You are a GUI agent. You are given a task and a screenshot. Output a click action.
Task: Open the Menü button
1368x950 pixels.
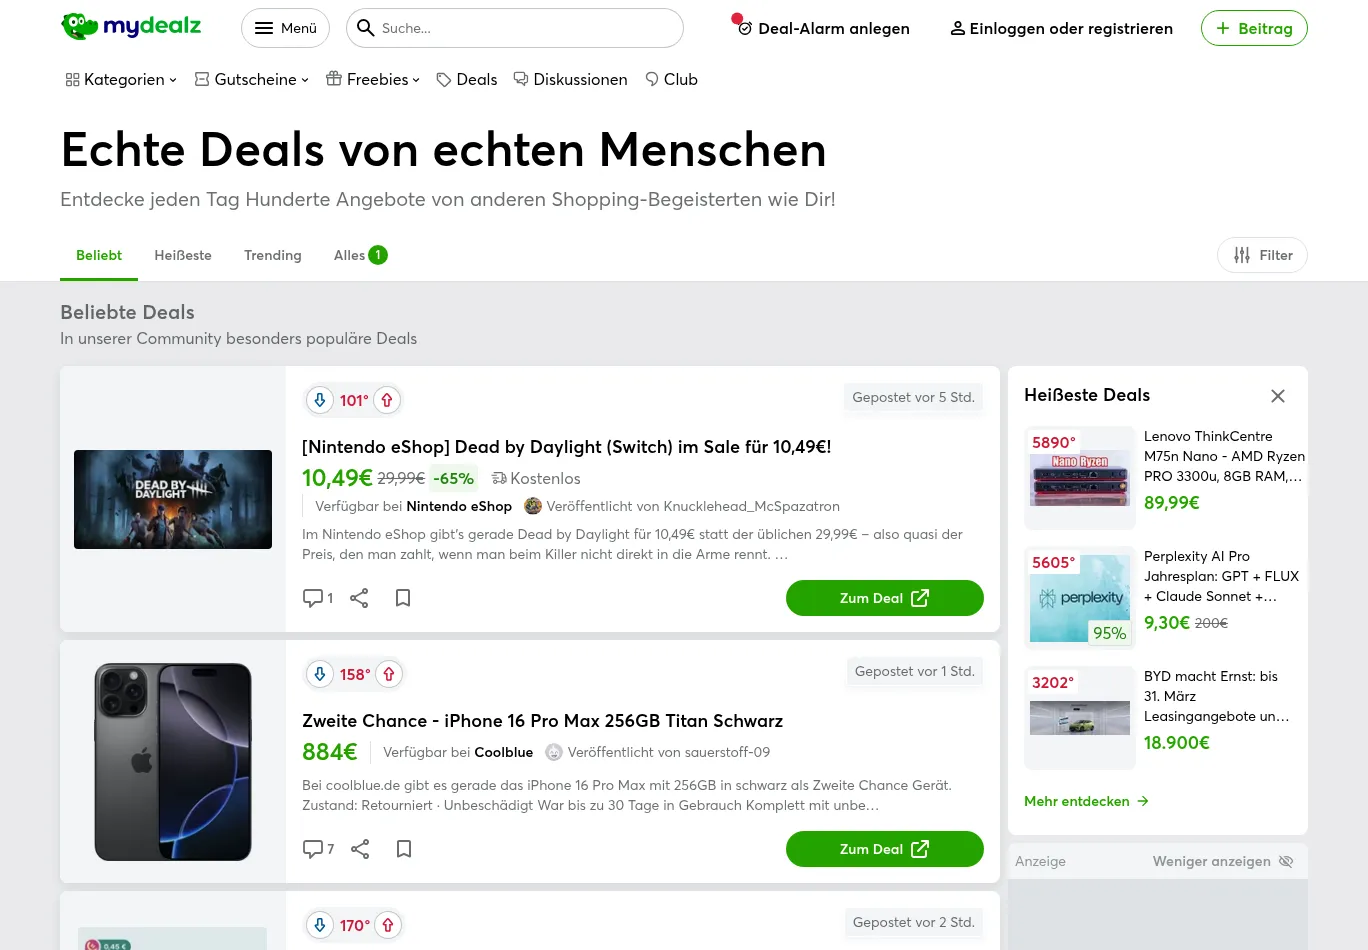285,28
